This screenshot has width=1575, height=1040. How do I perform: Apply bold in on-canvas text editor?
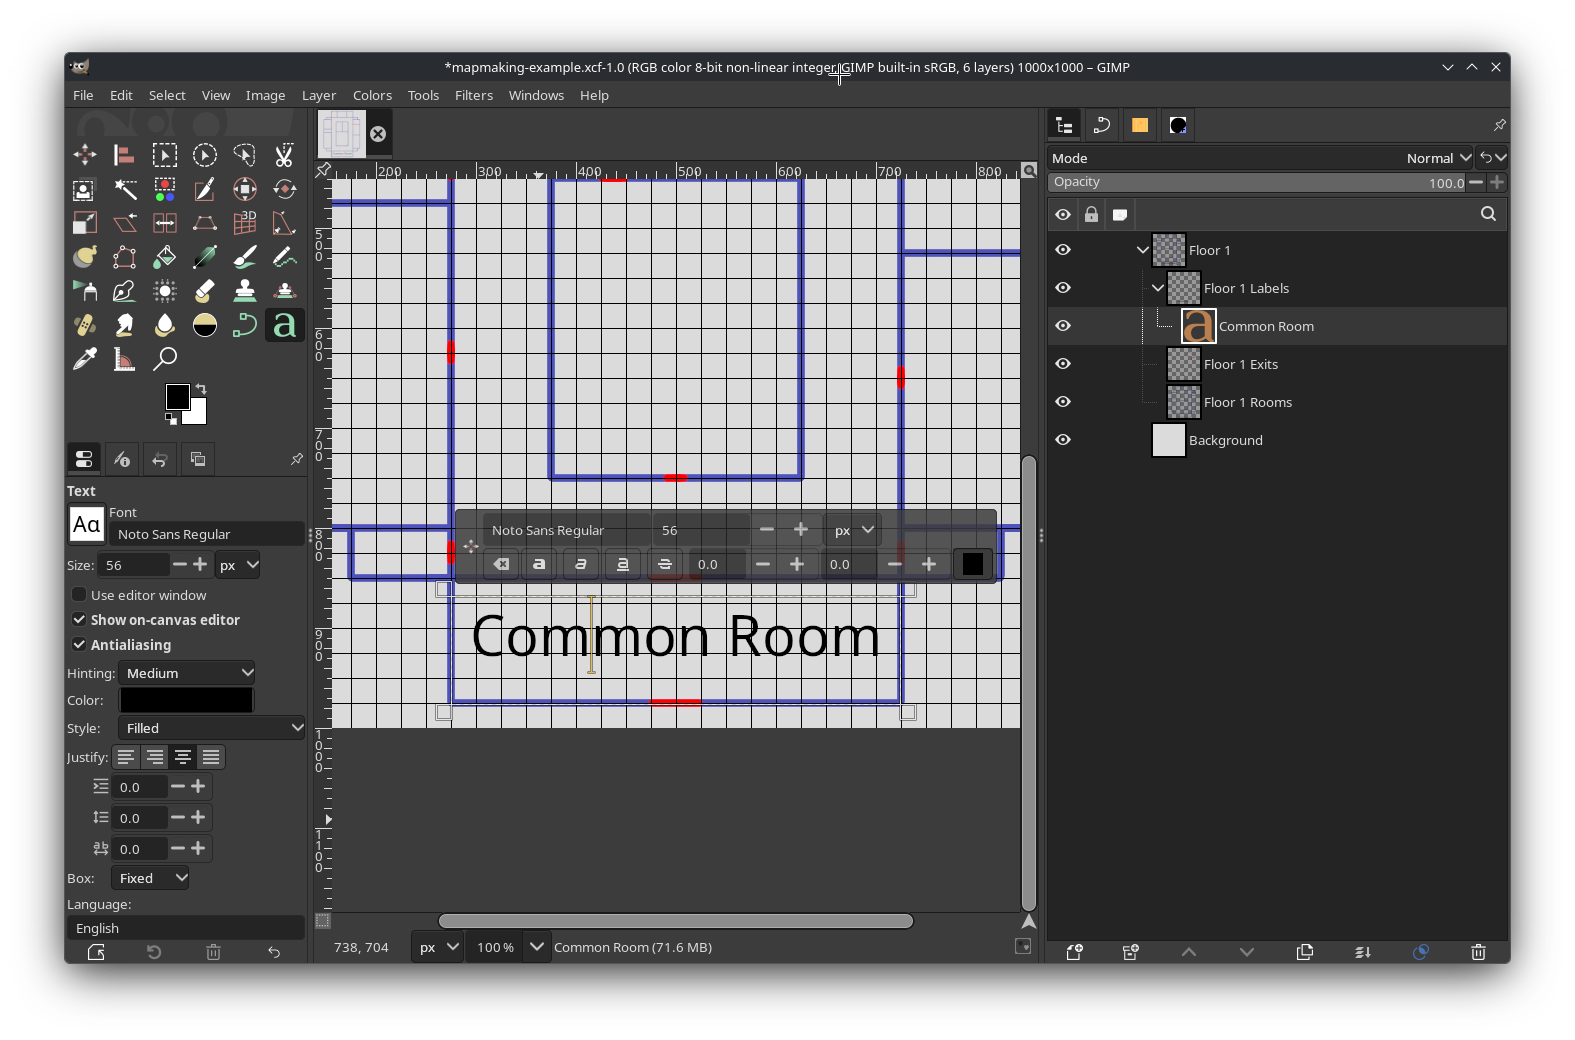539,564
